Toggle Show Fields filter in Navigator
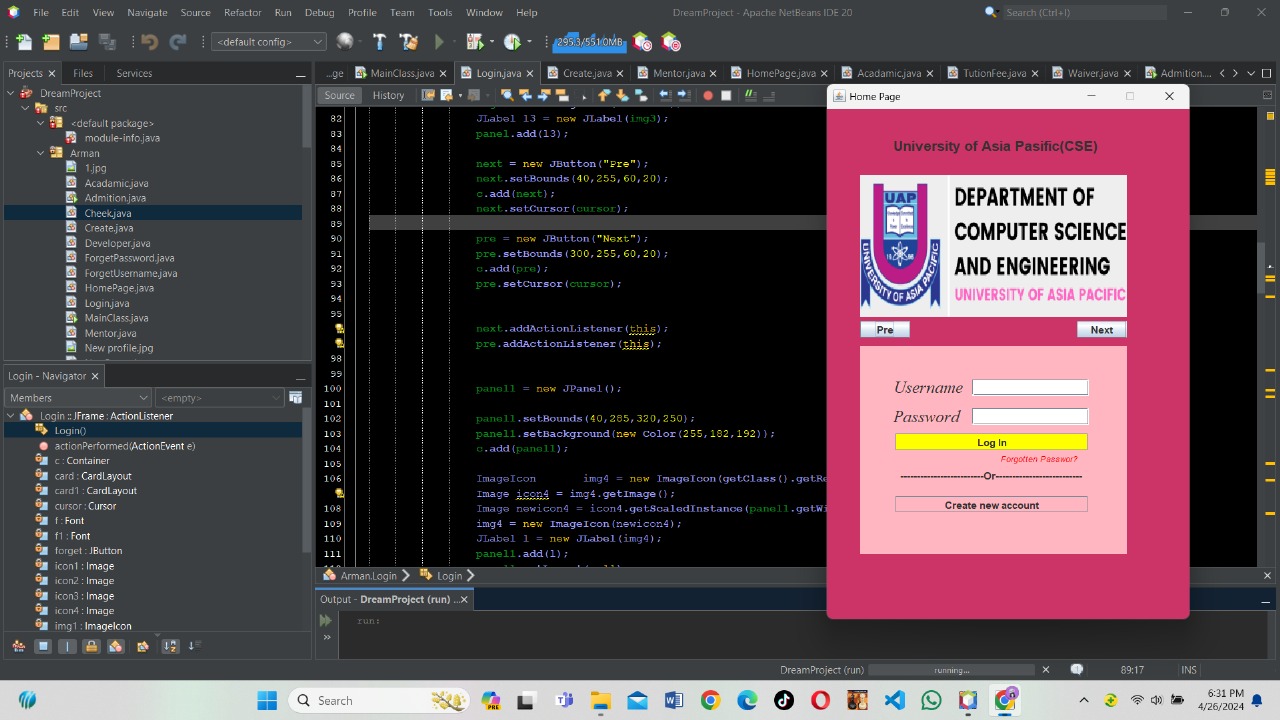 [43, 646]
